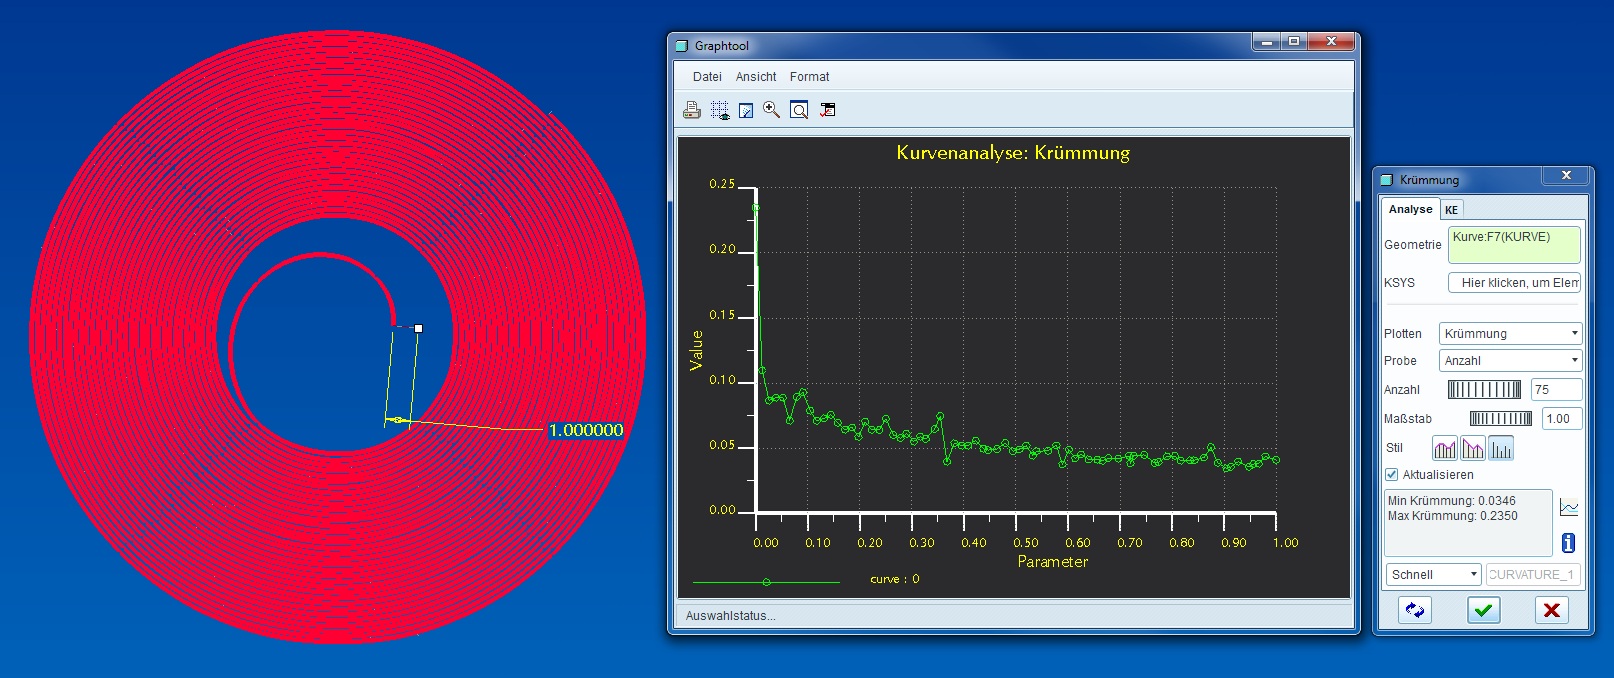Select the zoom-in magnifier tool

pyautogui.click(x=771, y=110)
